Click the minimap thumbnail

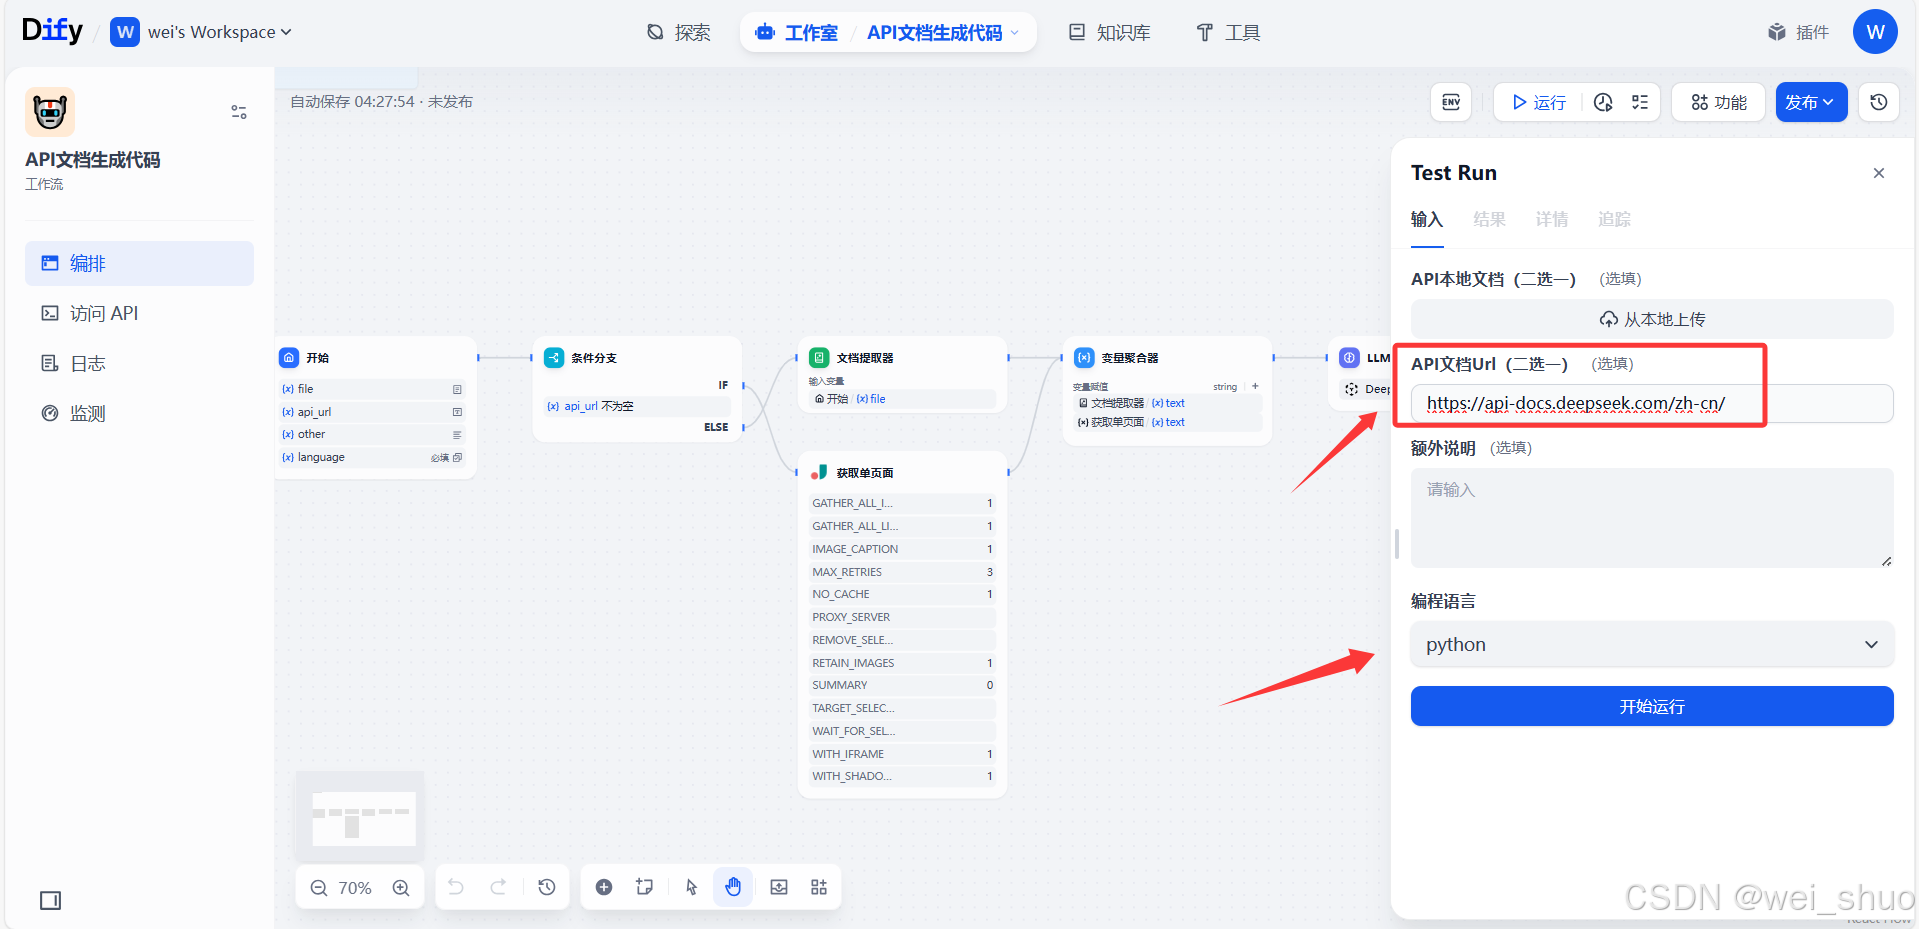(360, 815)
